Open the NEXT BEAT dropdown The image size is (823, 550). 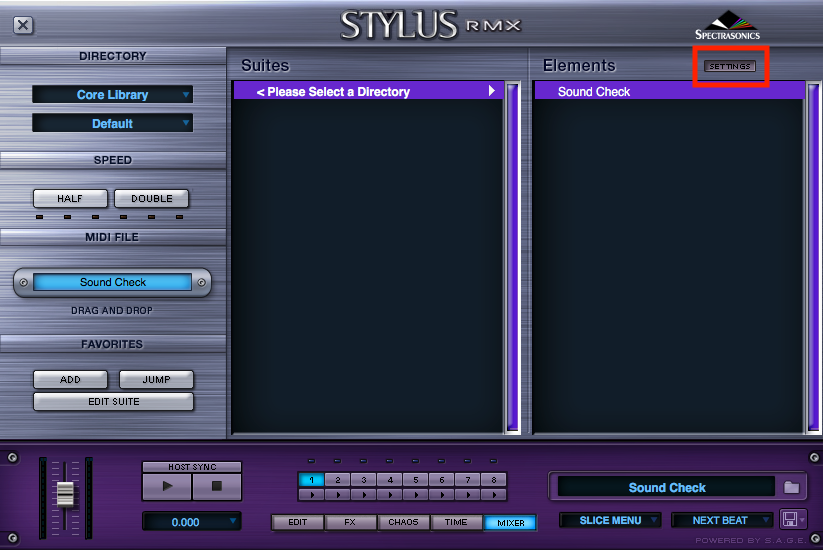[x=722, y=520]
